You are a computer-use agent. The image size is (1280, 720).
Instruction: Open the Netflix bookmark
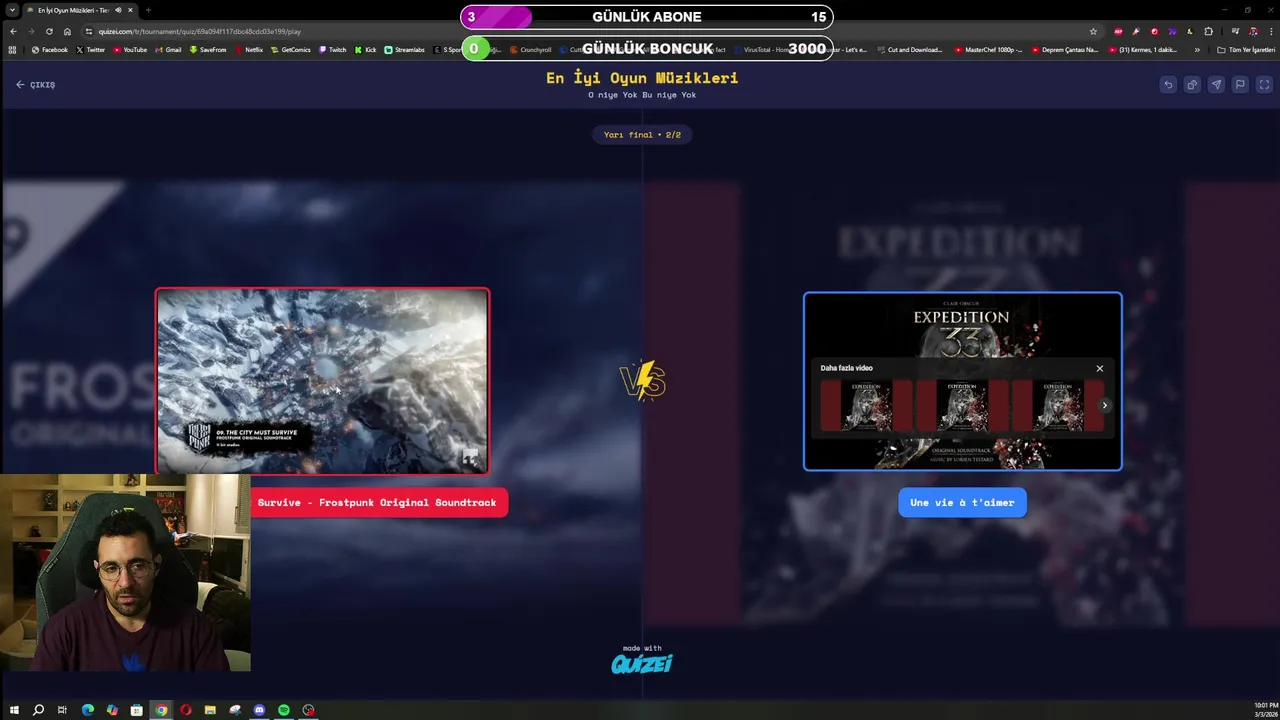click(x=249, y=49)
